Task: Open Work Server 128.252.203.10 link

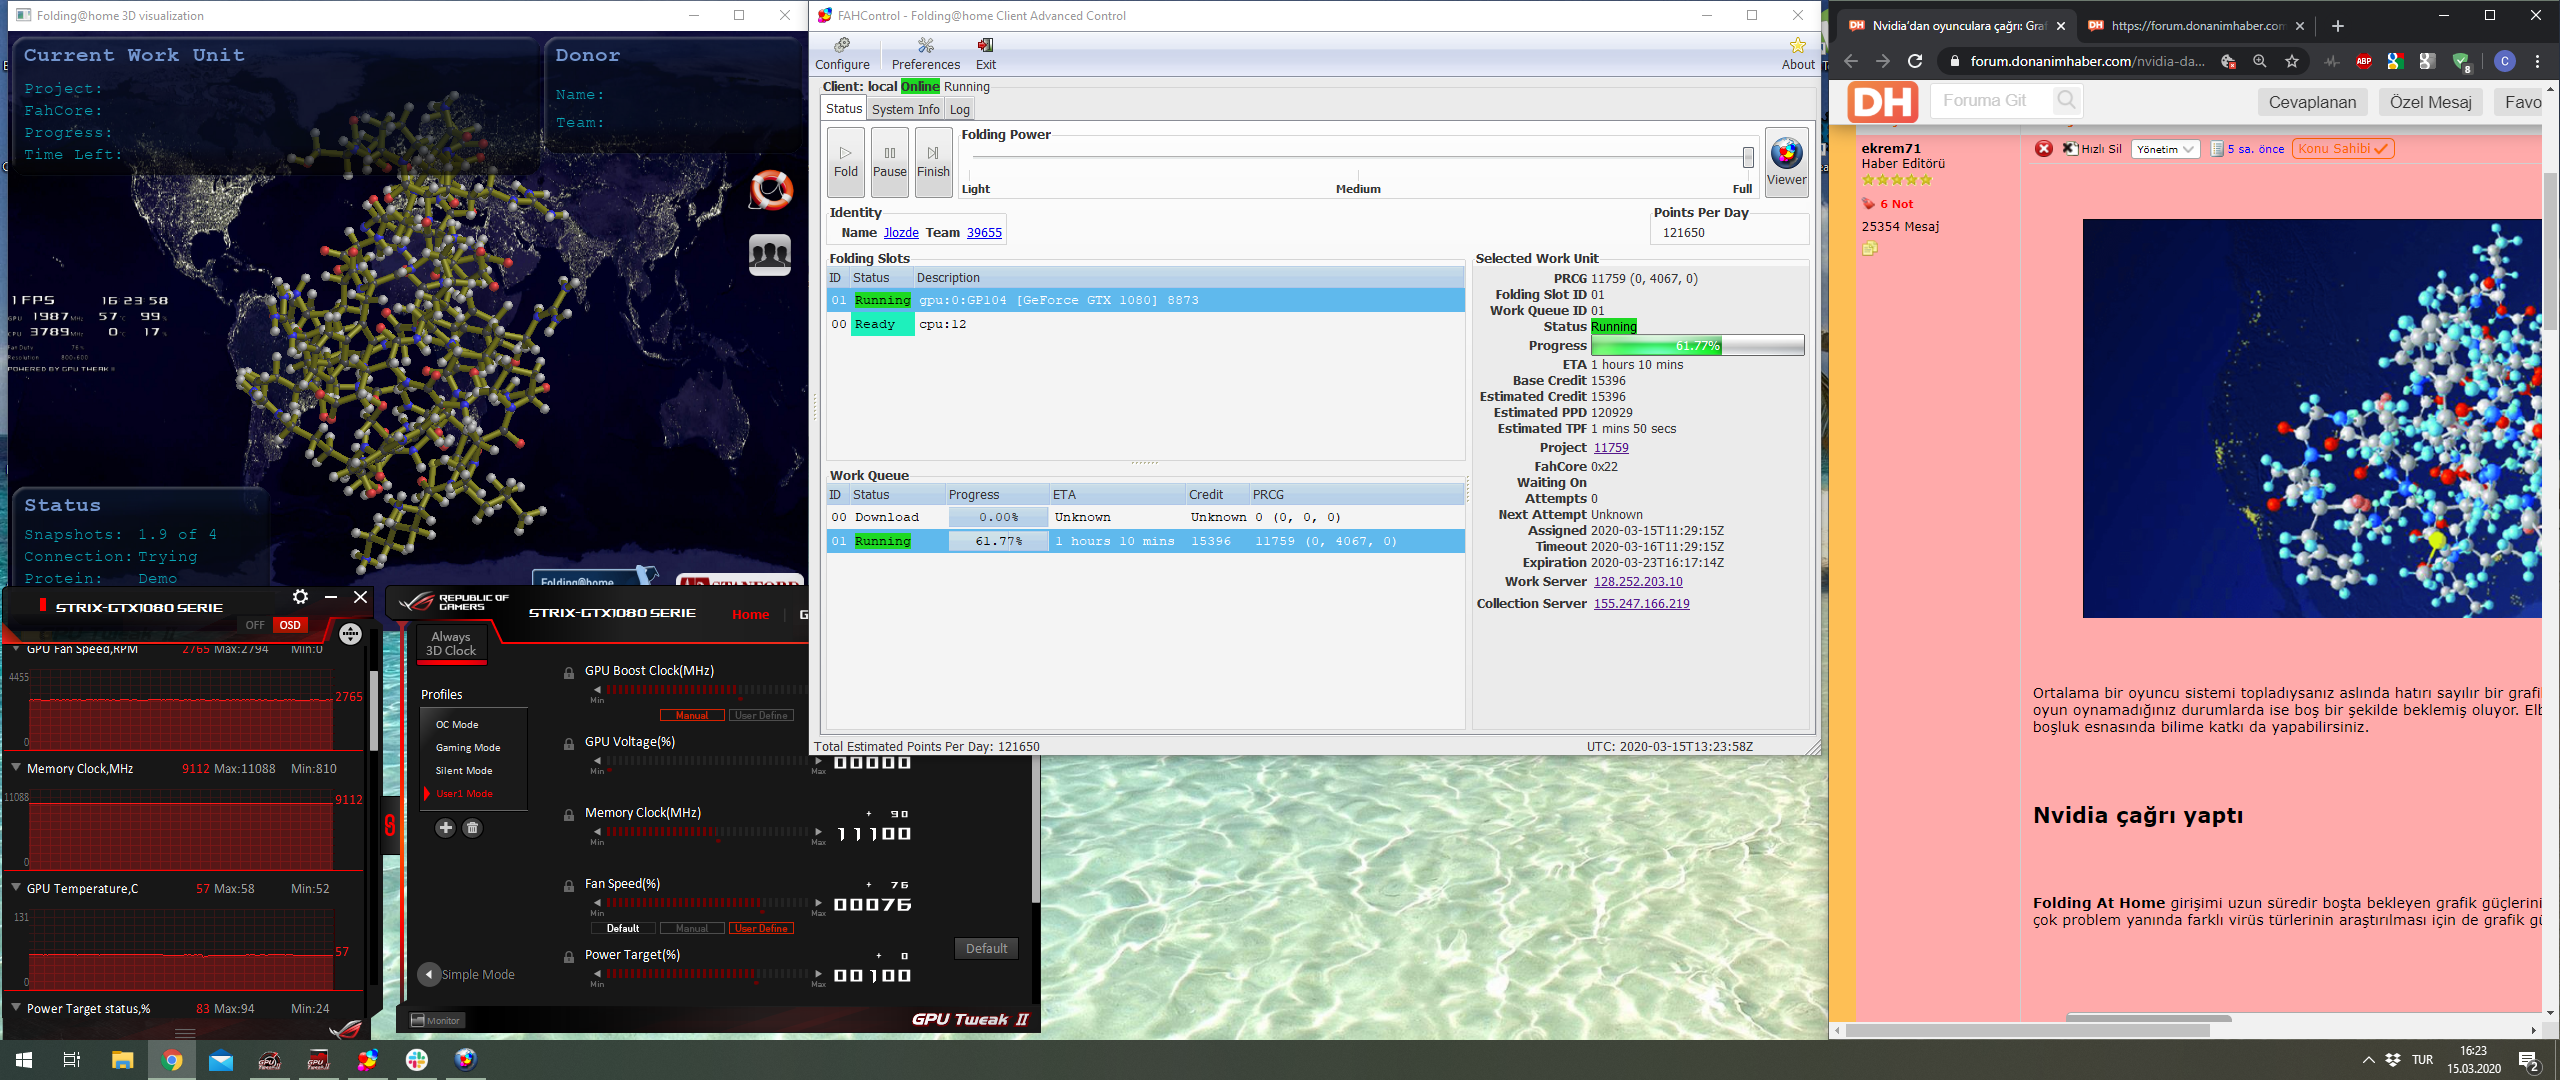Action: [x=1638, y=581]
